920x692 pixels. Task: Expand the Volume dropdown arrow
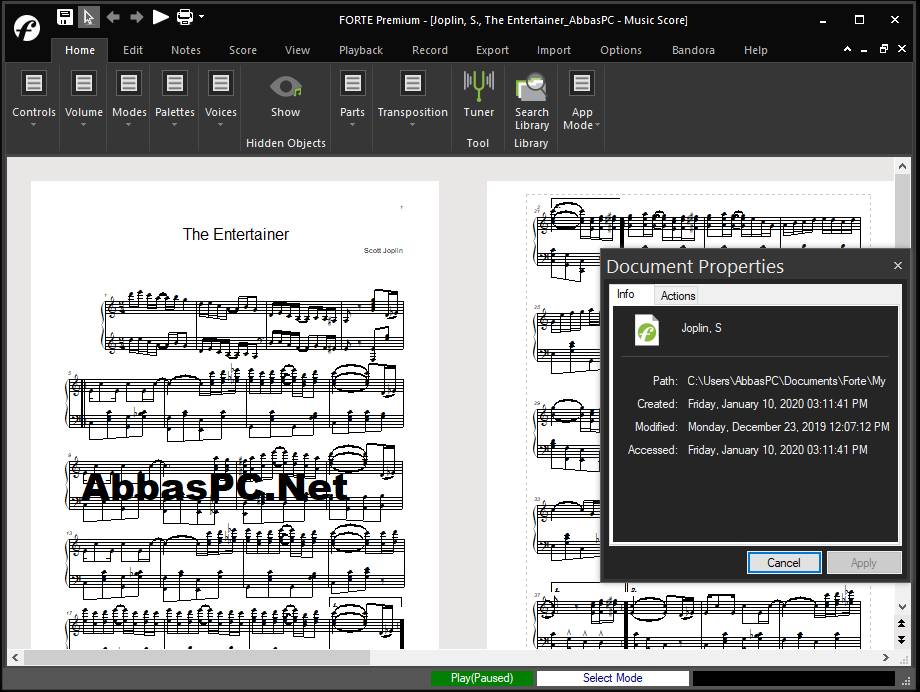pyautogui.click(x=83, y=124)
